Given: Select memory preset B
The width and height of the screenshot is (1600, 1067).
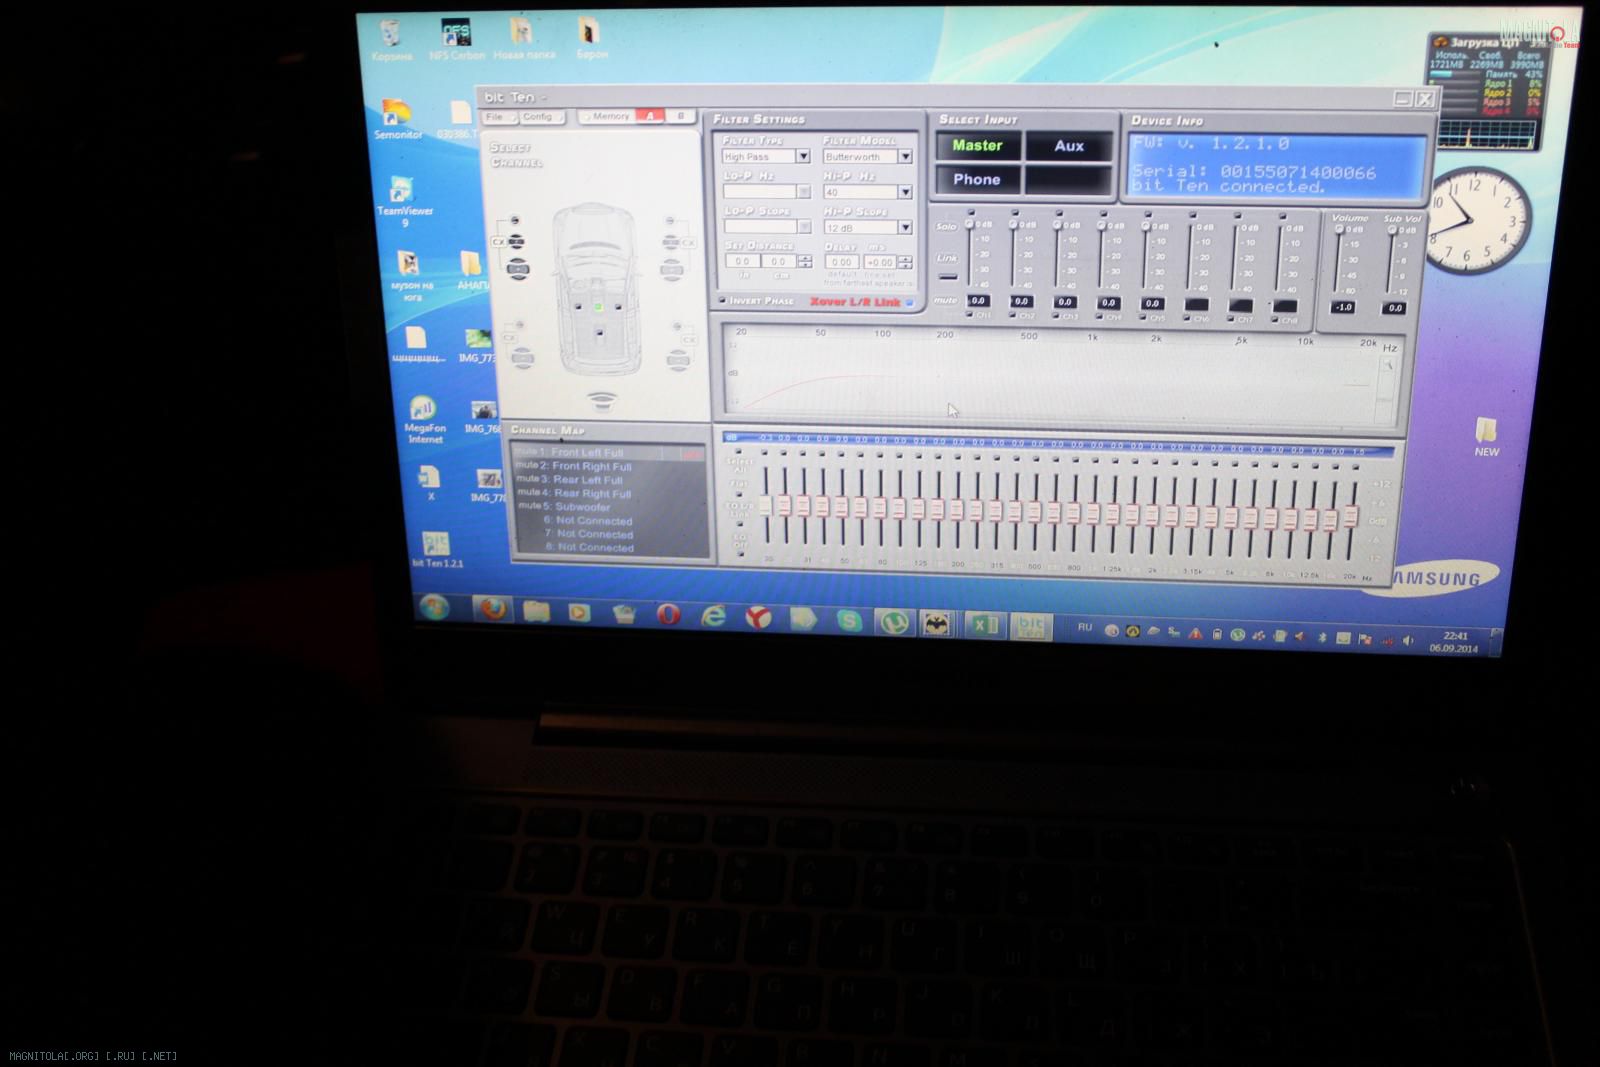Looking at the screenshot, I should click(681, 116).
